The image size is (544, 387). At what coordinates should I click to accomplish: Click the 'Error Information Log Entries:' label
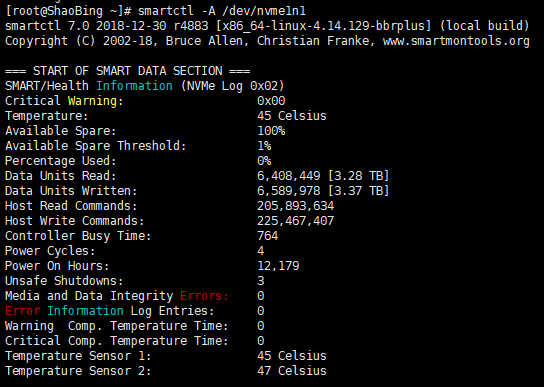click(110, 311)
